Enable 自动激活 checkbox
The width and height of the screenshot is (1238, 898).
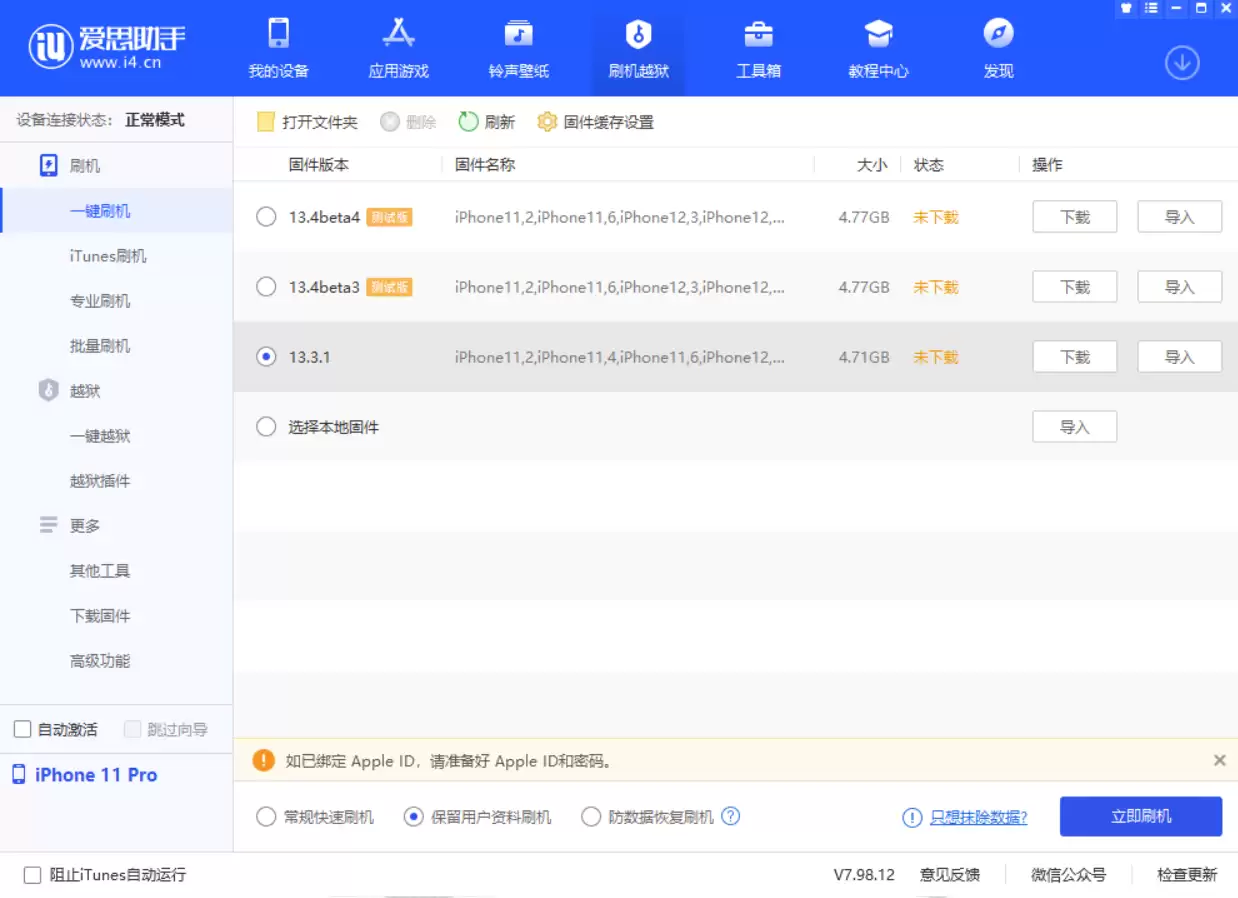click(22, 729)
